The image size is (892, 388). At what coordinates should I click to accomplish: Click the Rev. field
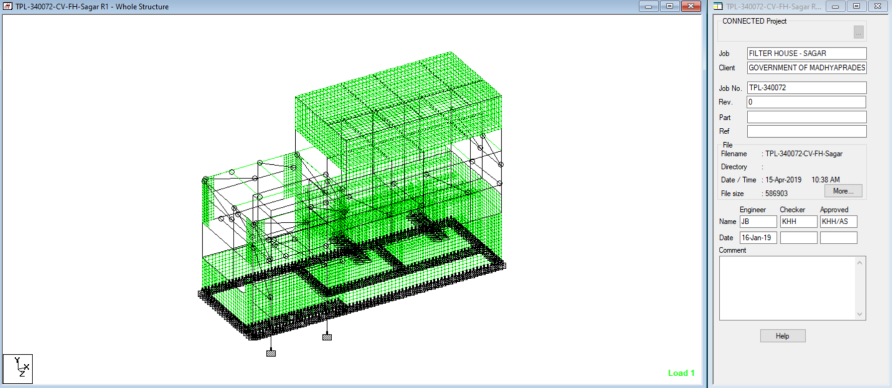807,102
